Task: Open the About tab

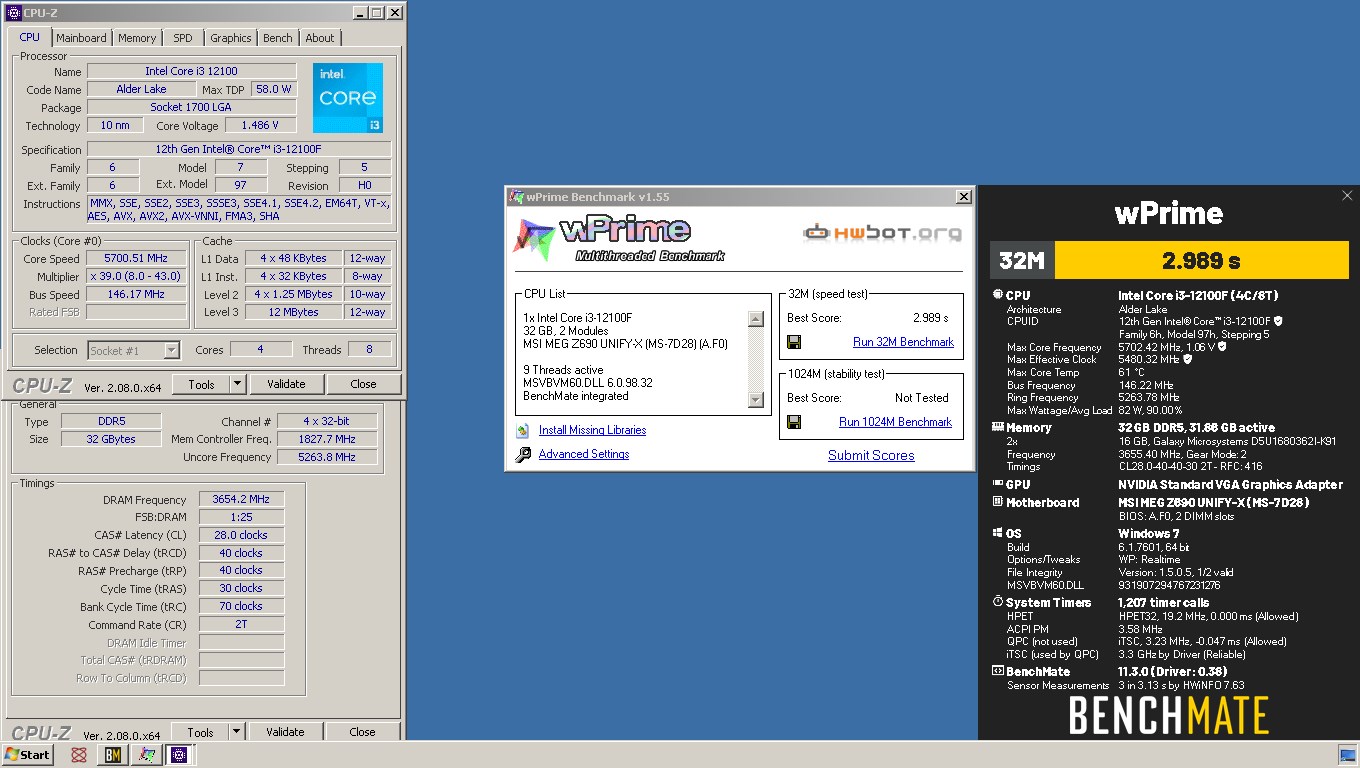Action: point(320,38)
